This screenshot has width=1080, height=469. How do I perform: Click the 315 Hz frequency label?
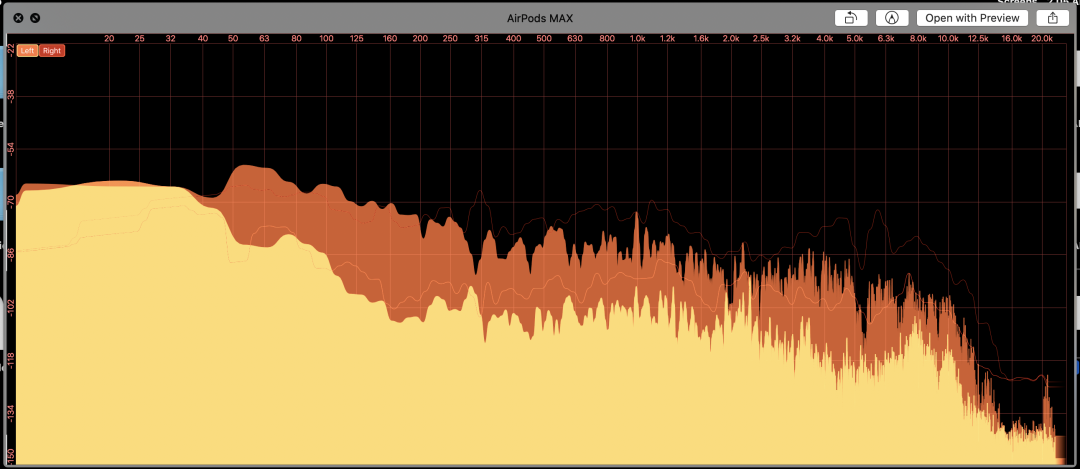(x=481, y=39)
